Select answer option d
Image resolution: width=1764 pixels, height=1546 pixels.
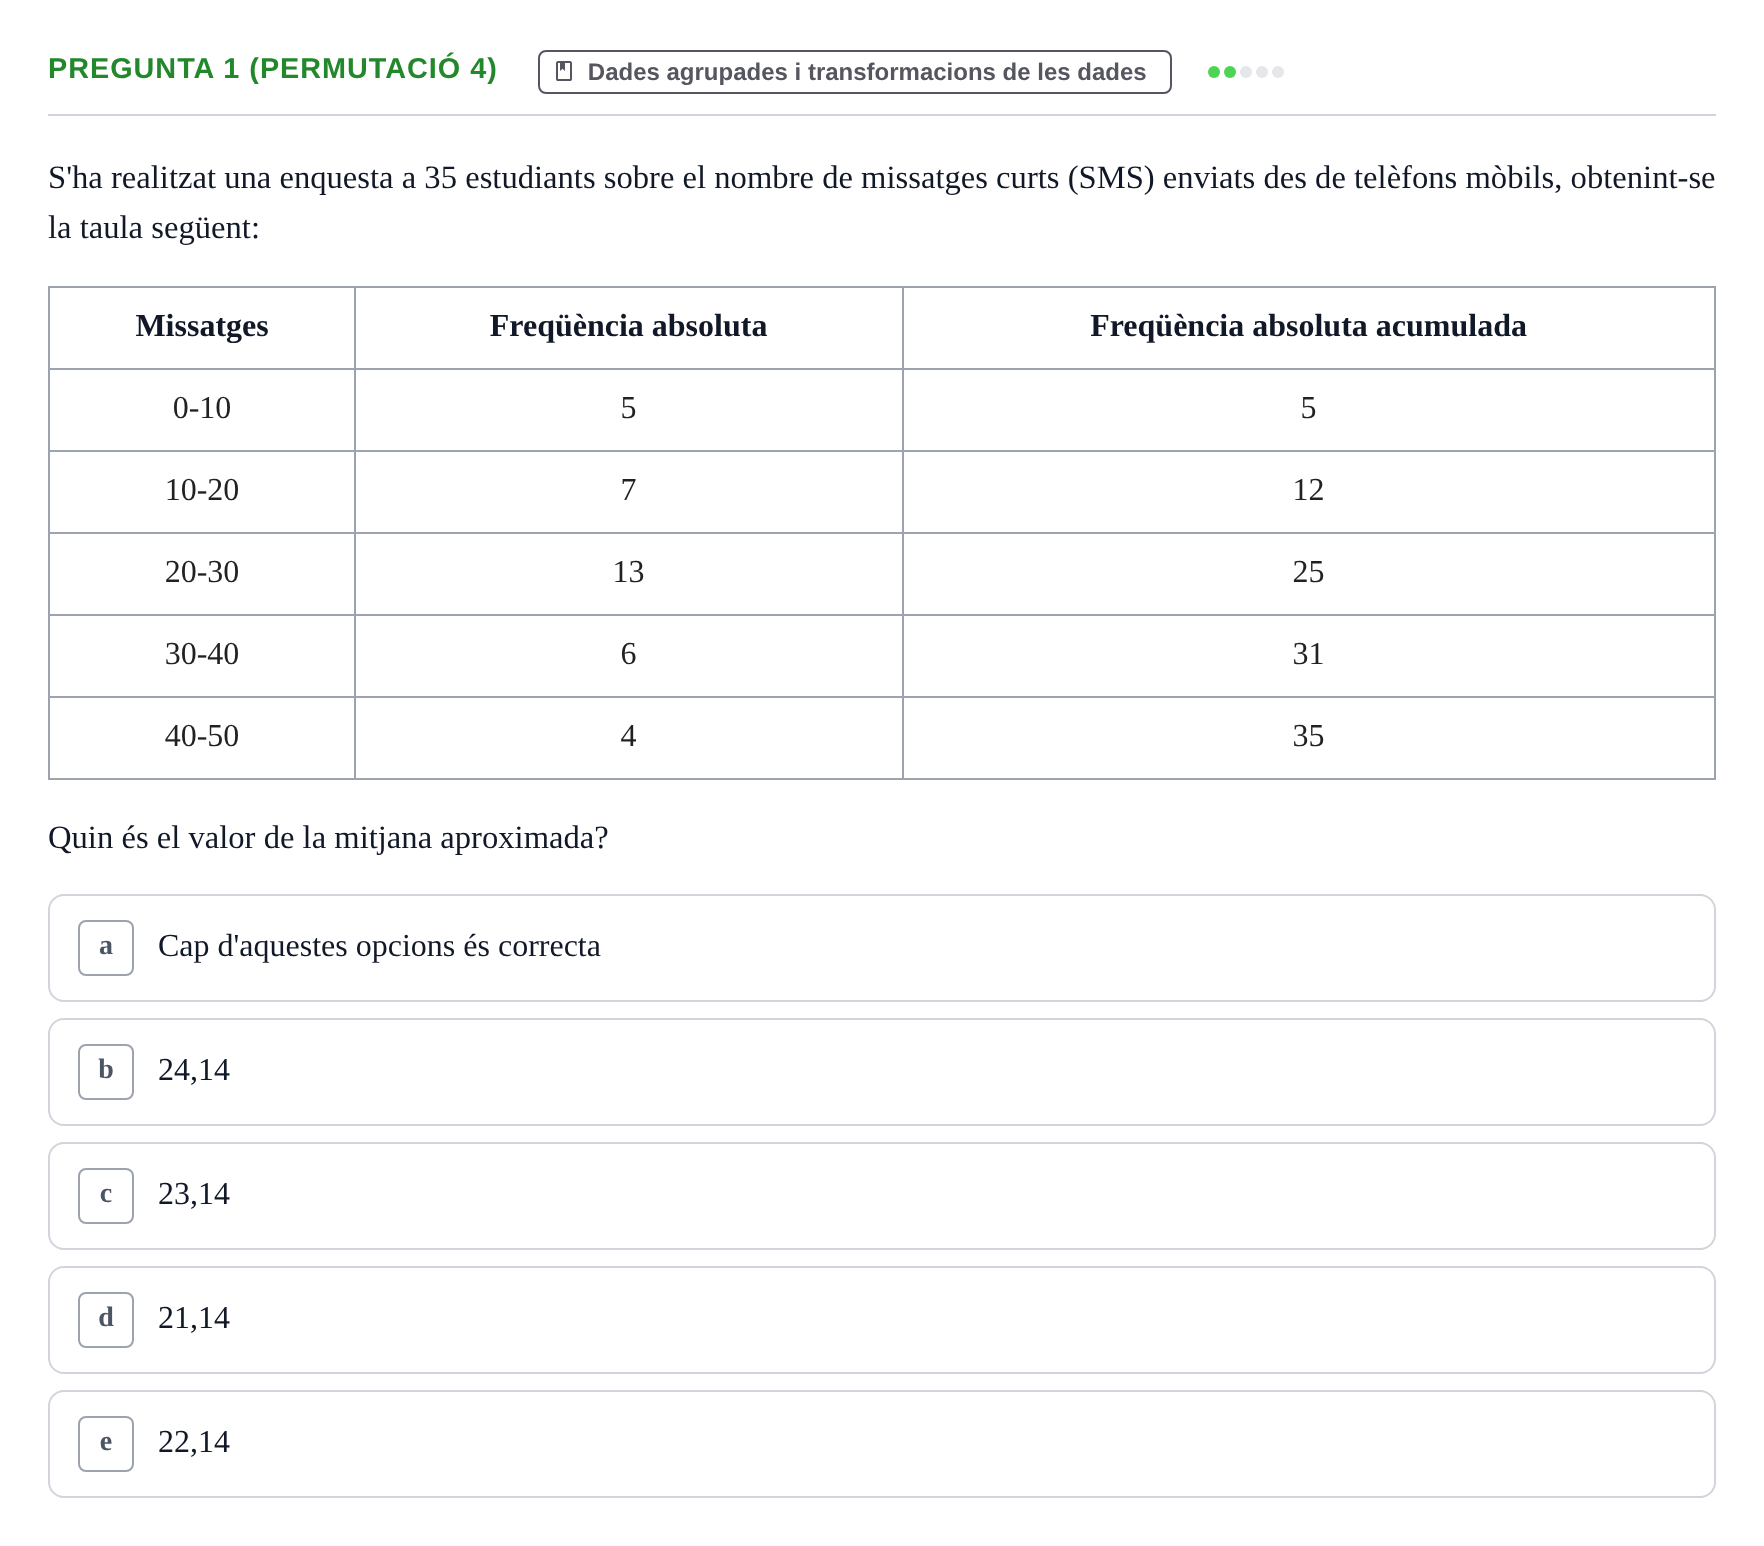(882, 1320)
